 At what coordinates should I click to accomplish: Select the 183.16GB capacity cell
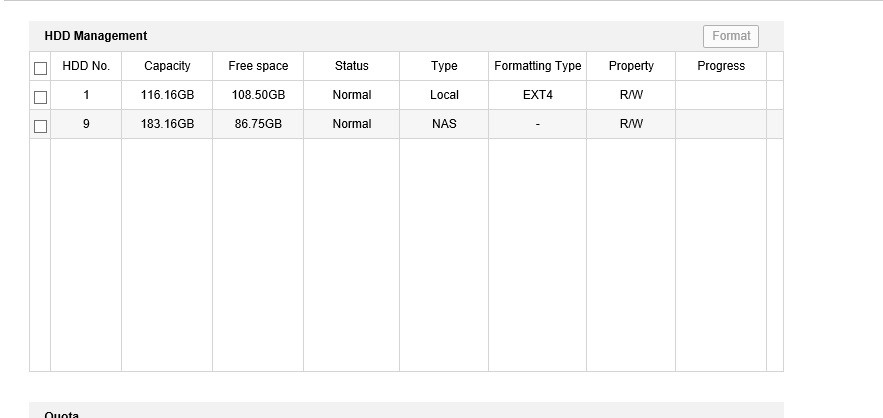[167, 124]
